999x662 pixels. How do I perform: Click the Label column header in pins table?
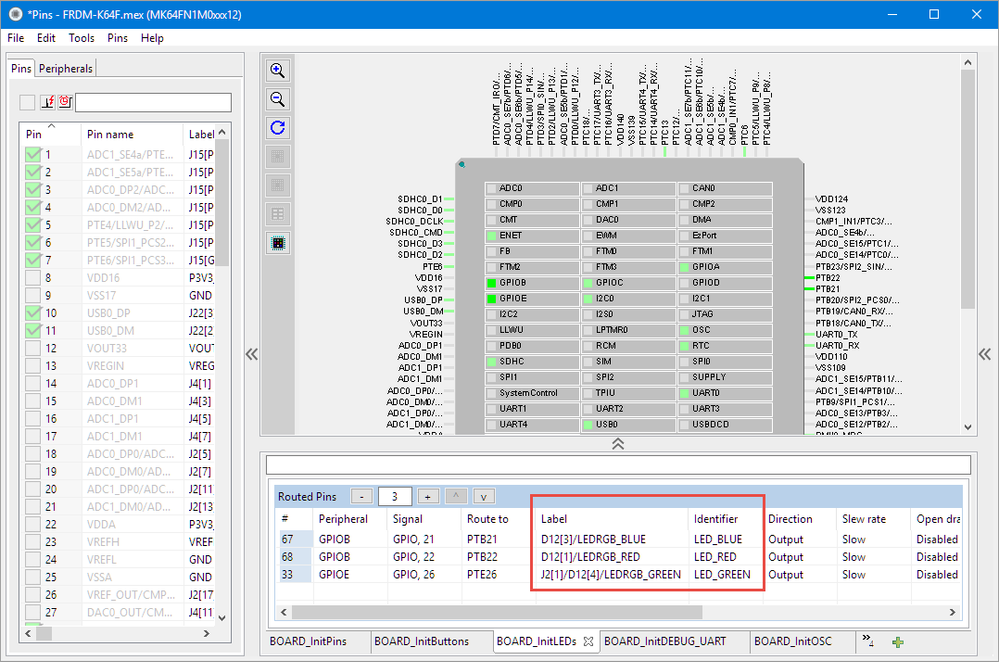pyautogui.click(x=199, y=134)
